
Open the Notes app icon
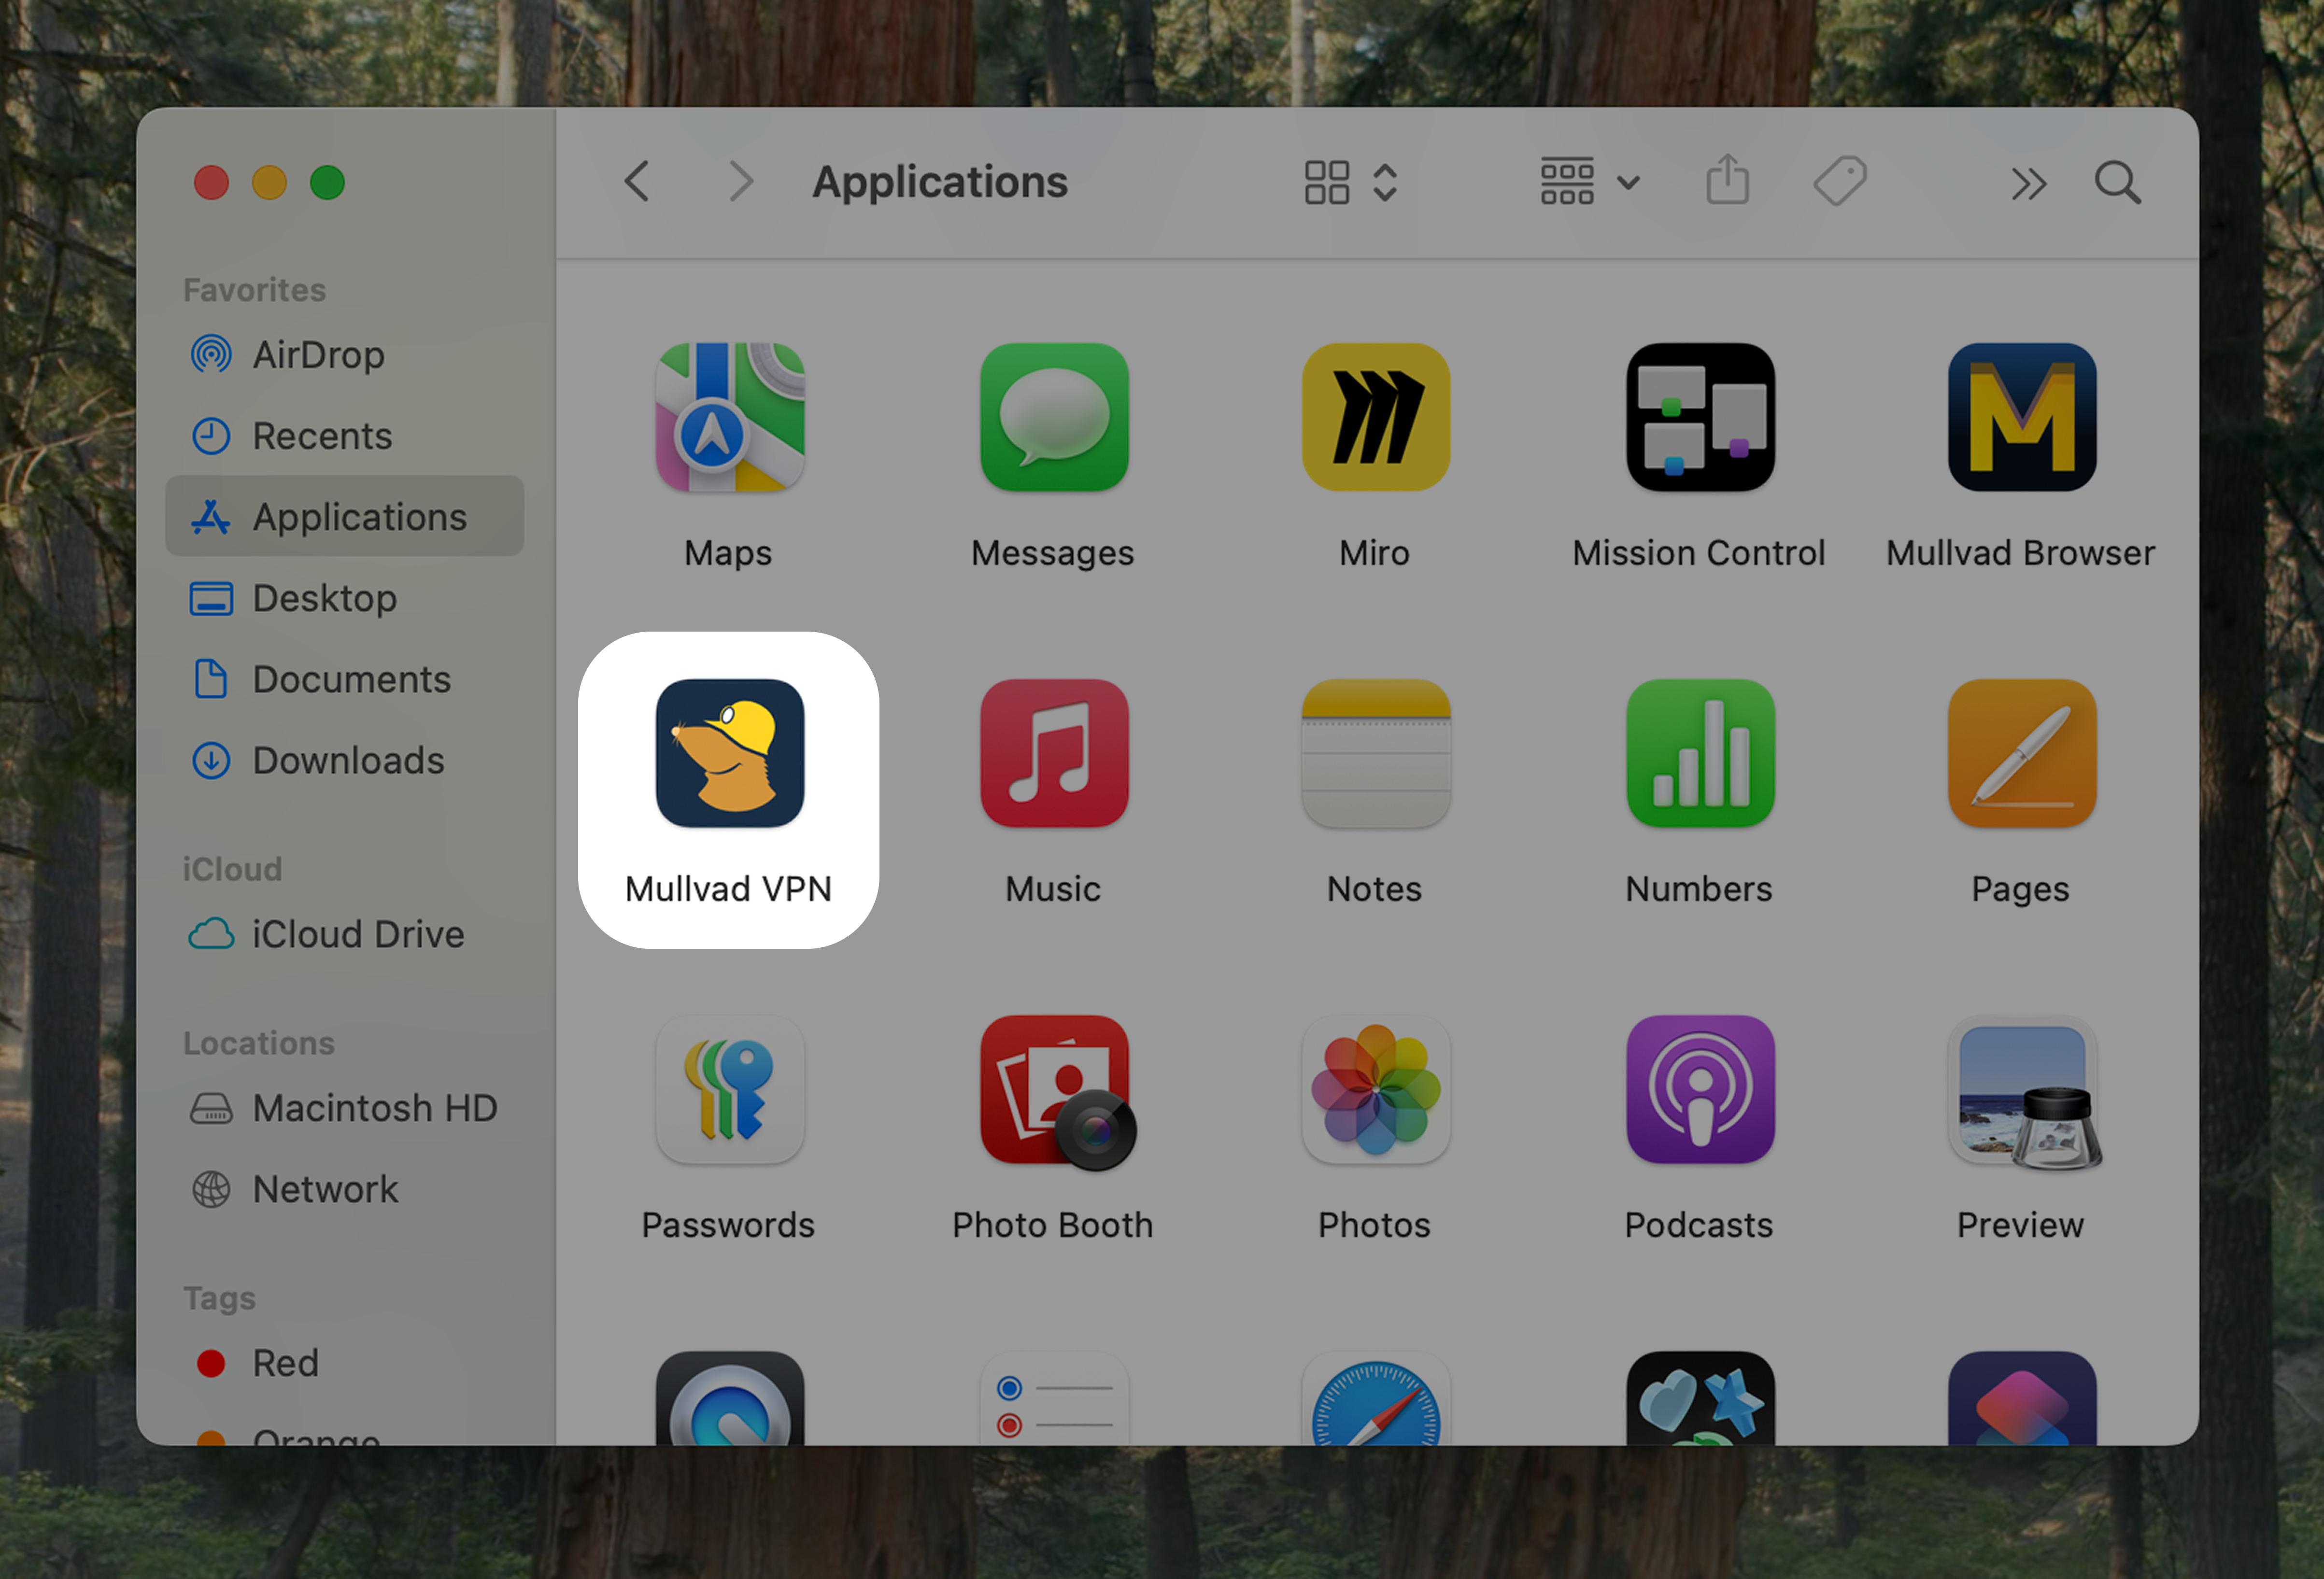(1375, 753)
